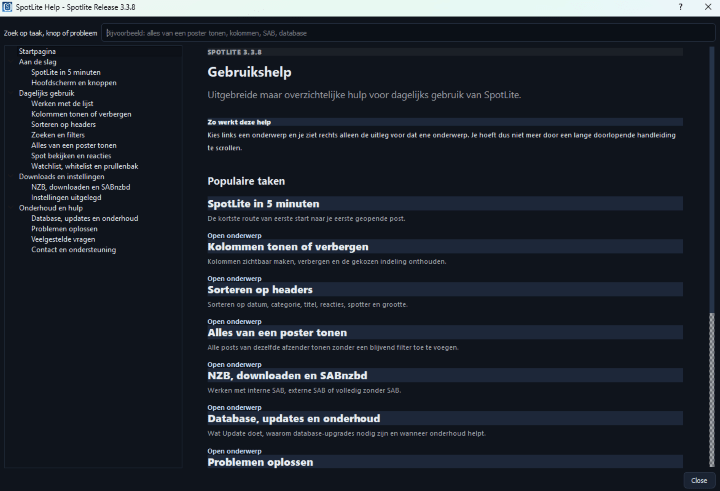
Task: Collapse the 'Dagelijks gebruik' tree section
Action: (46, 93)
